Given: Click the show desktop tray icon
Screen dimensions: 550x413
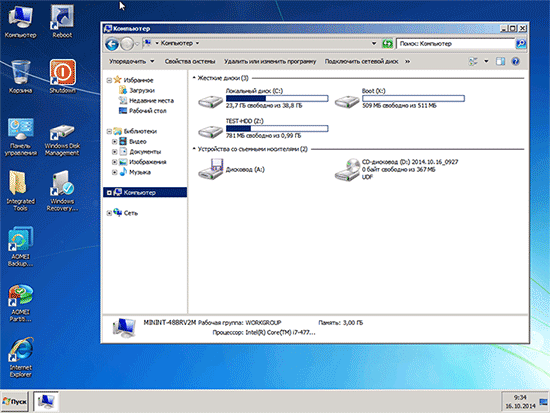Looking at the screenshot, I should 543,401.
